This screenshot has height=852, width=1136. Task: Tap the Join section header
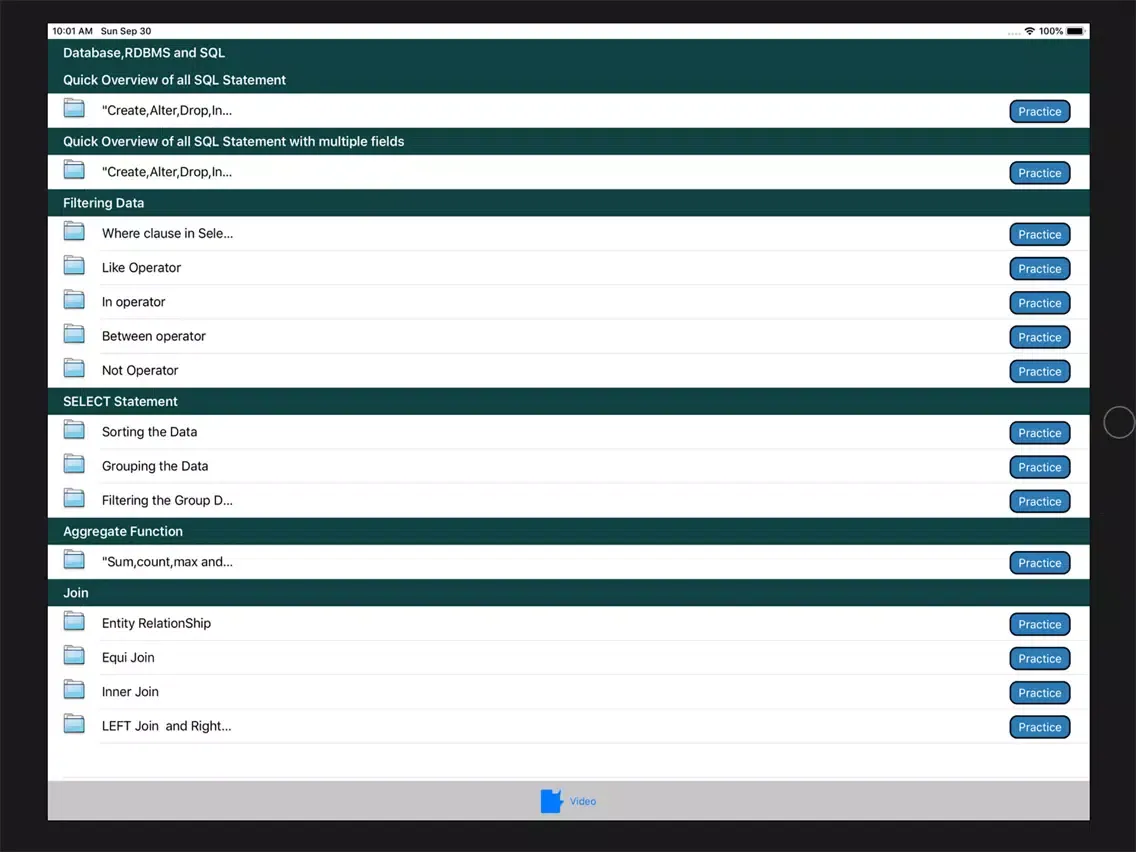pos(76,593)
